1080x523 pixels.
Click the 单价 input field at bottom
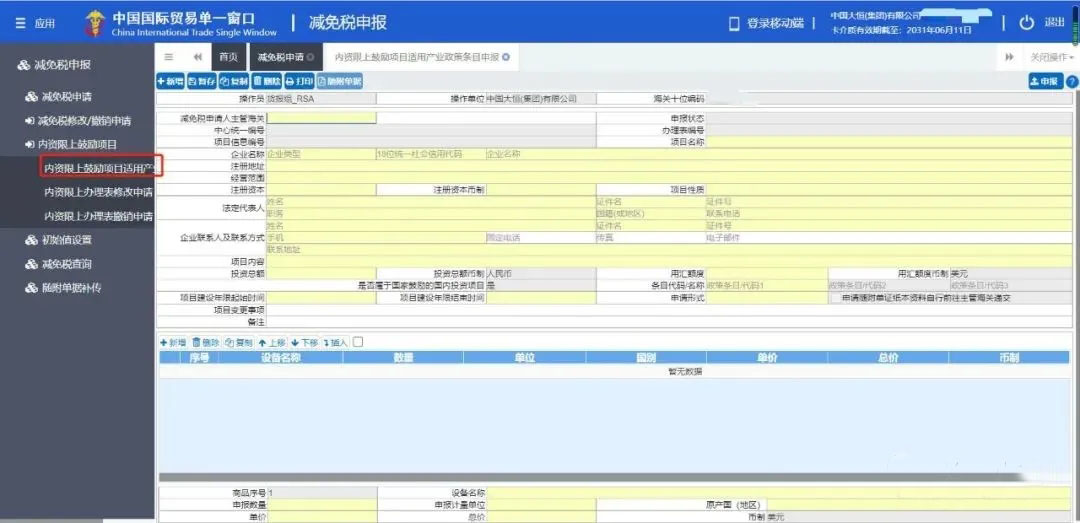tap(321, 517)
